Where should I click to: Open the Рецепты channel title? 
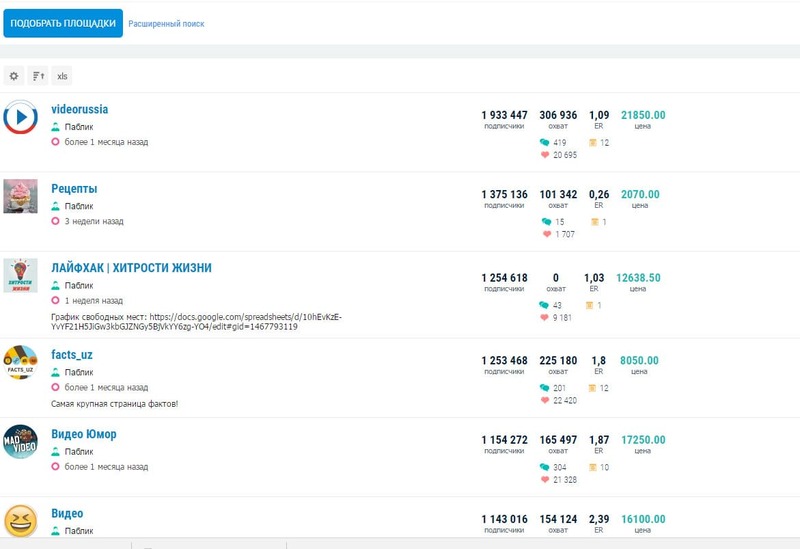(74, 188)
